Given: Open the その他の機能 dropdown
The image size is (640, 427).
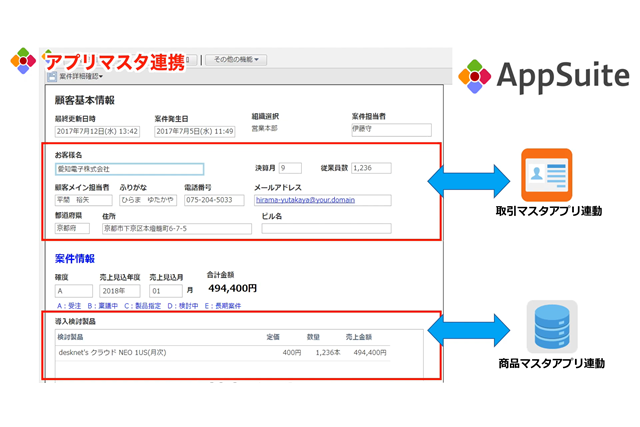Looking at the screenshot, I should pos(236,60).
